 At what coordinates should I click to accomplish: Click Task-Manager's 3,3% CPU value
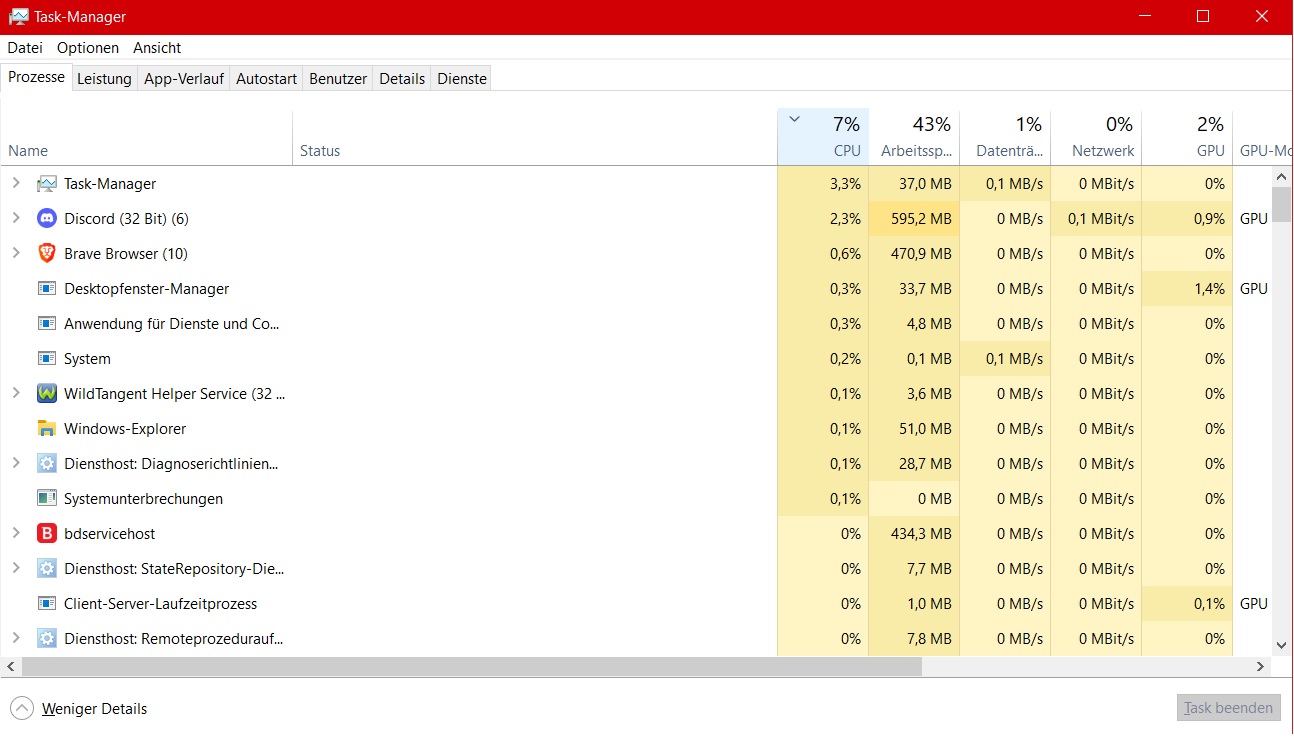tap(845, 184)
